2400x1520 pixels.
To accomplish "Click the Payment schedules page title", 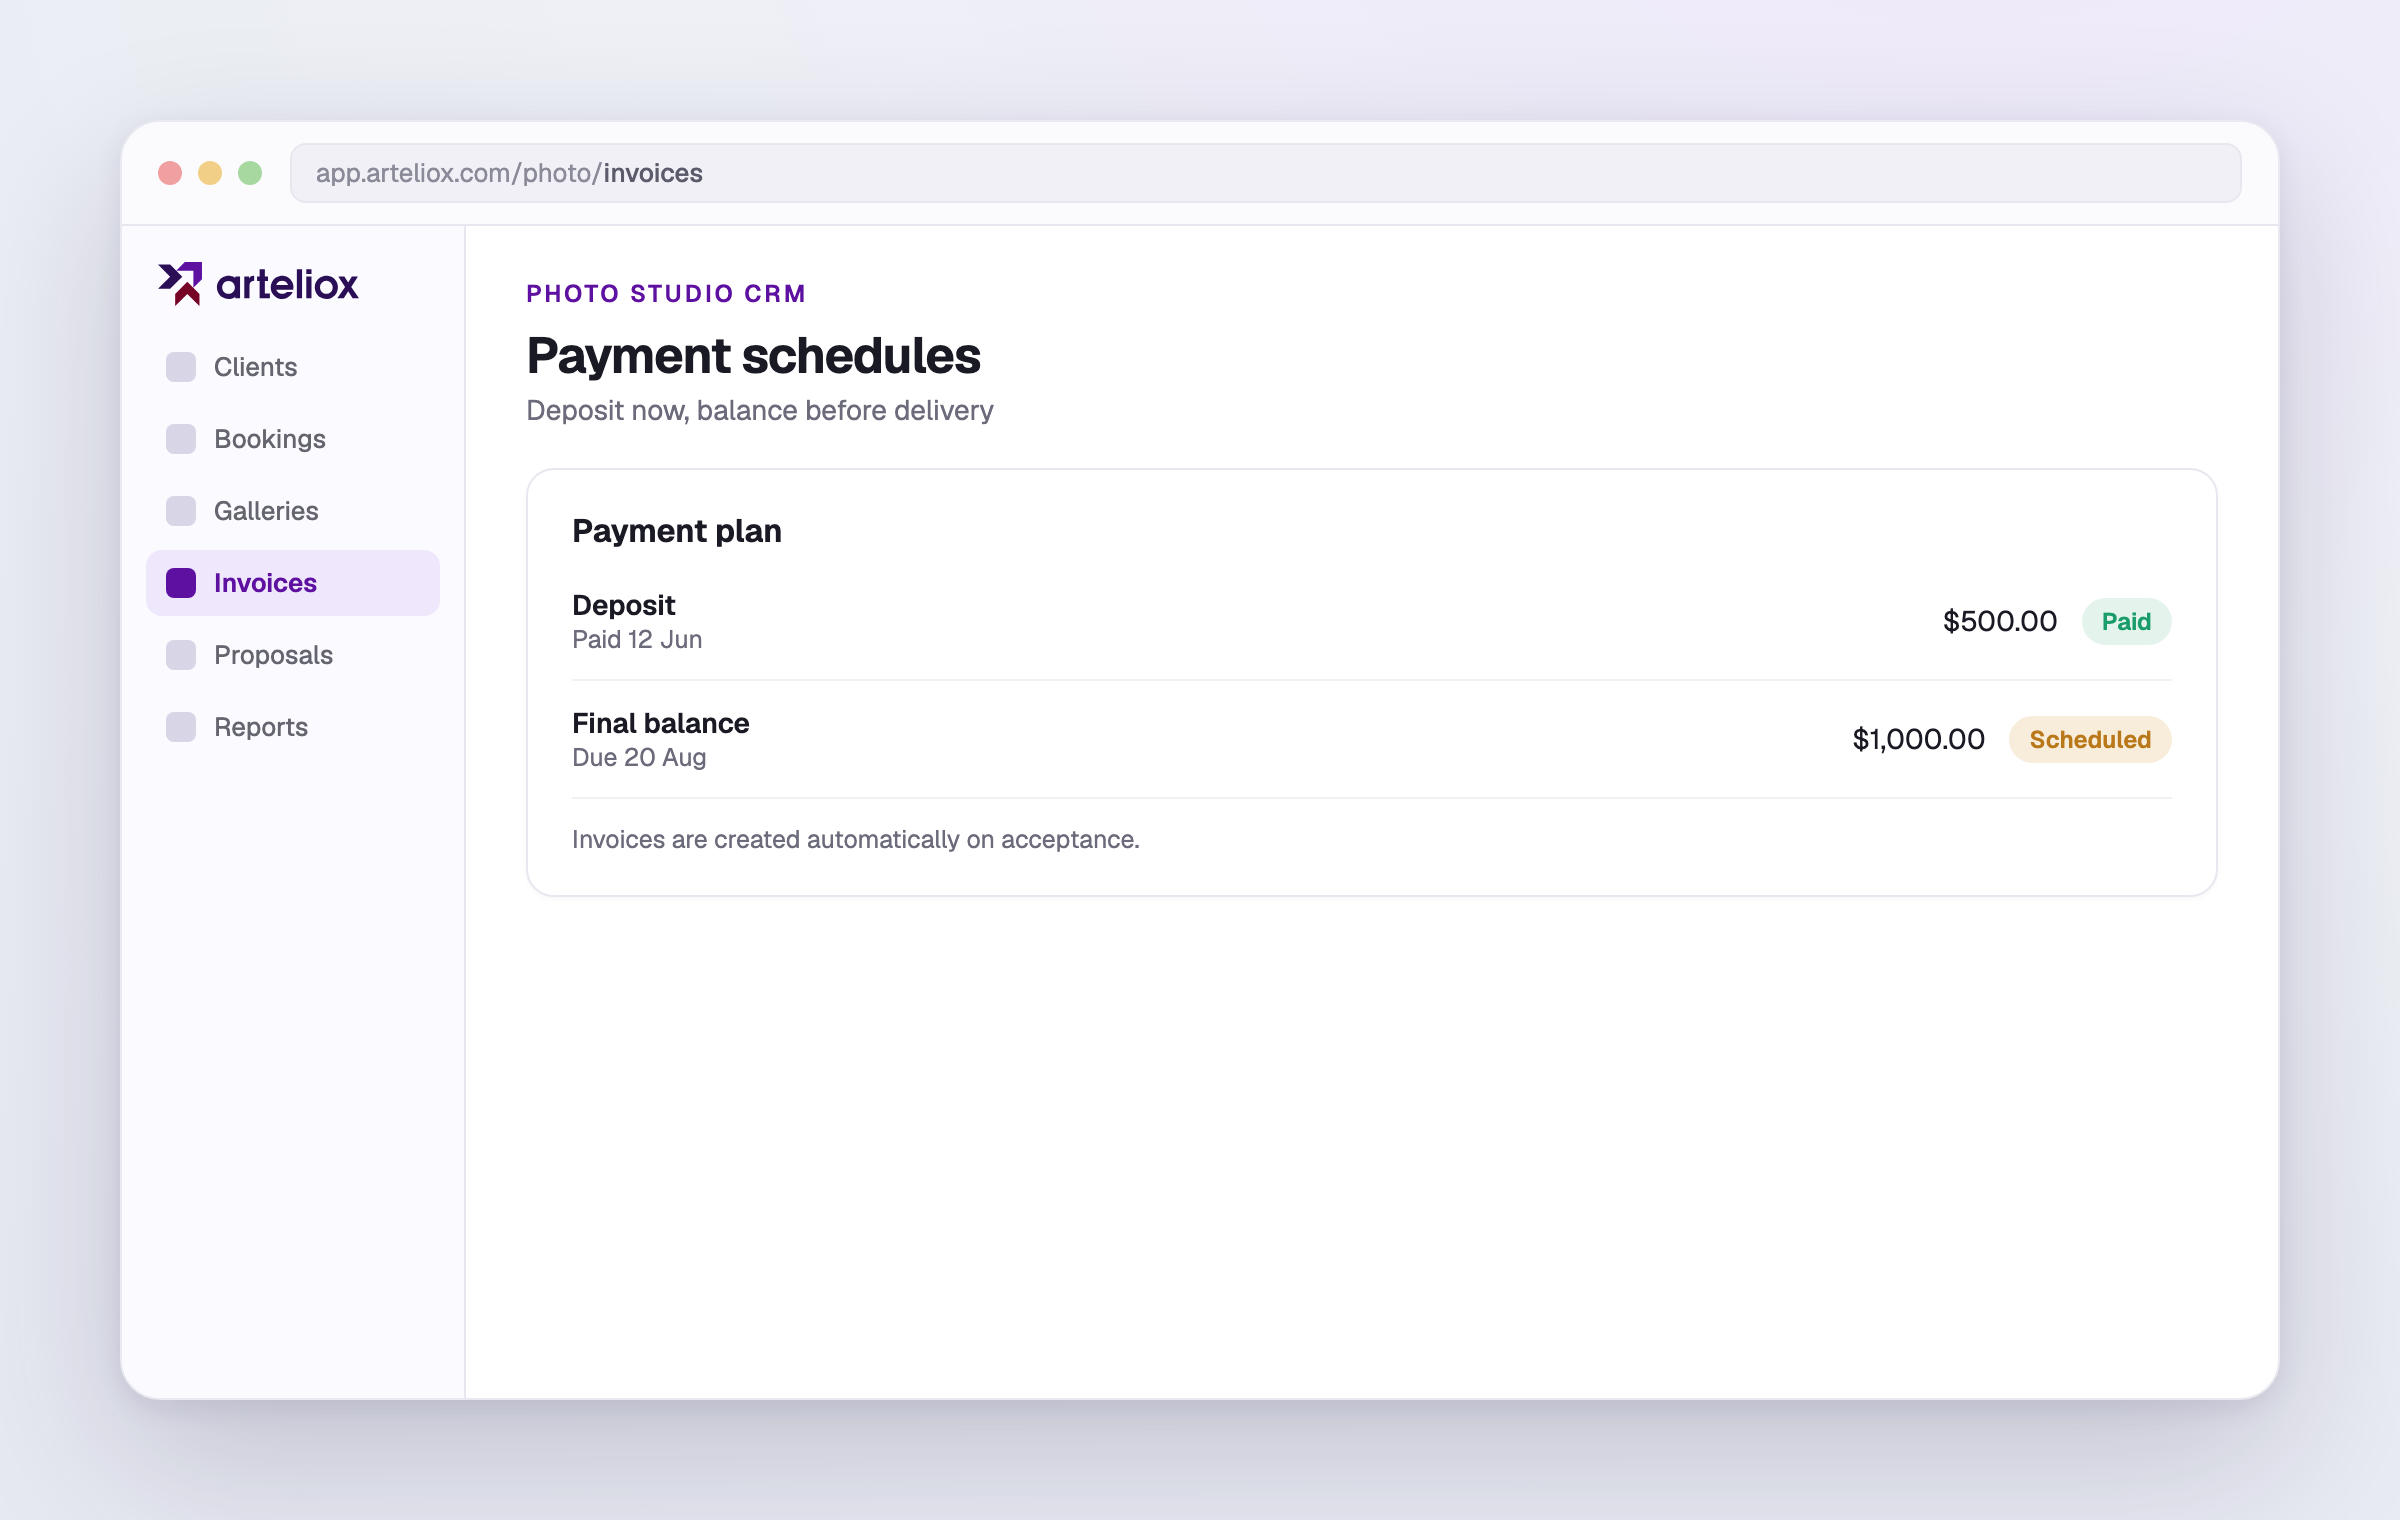I will 753,356.
